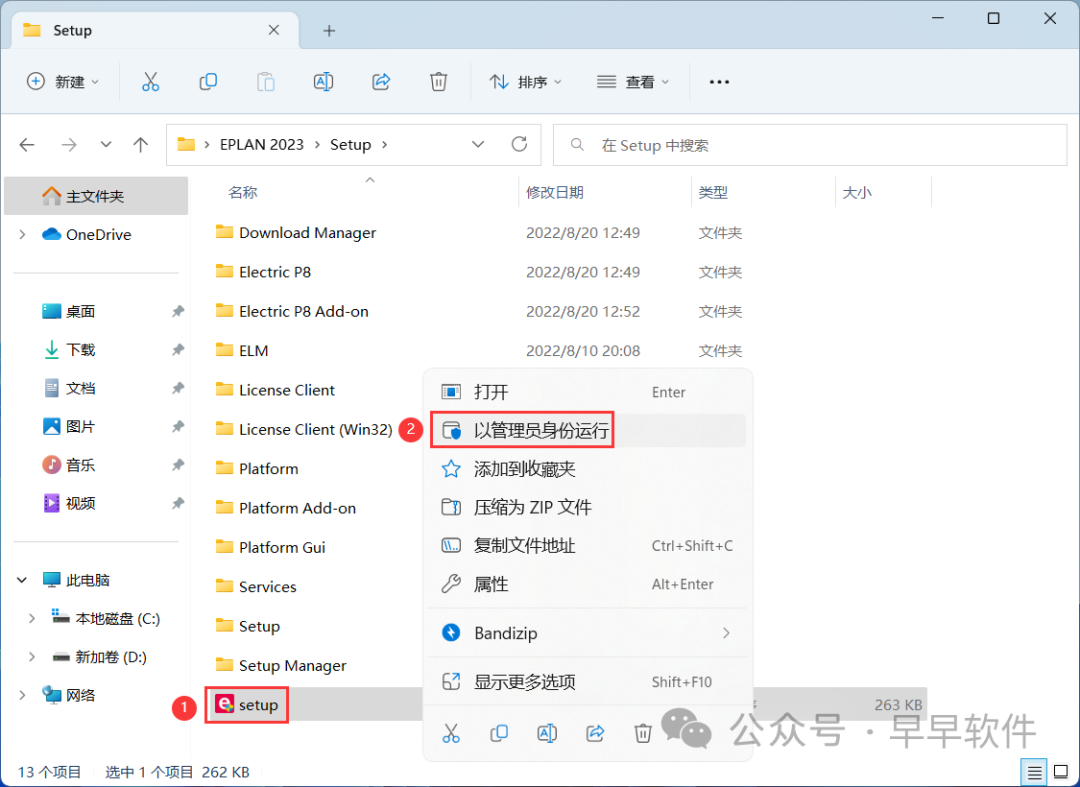Click the Delete trash icon in toolbar

(x=438, y=82)
